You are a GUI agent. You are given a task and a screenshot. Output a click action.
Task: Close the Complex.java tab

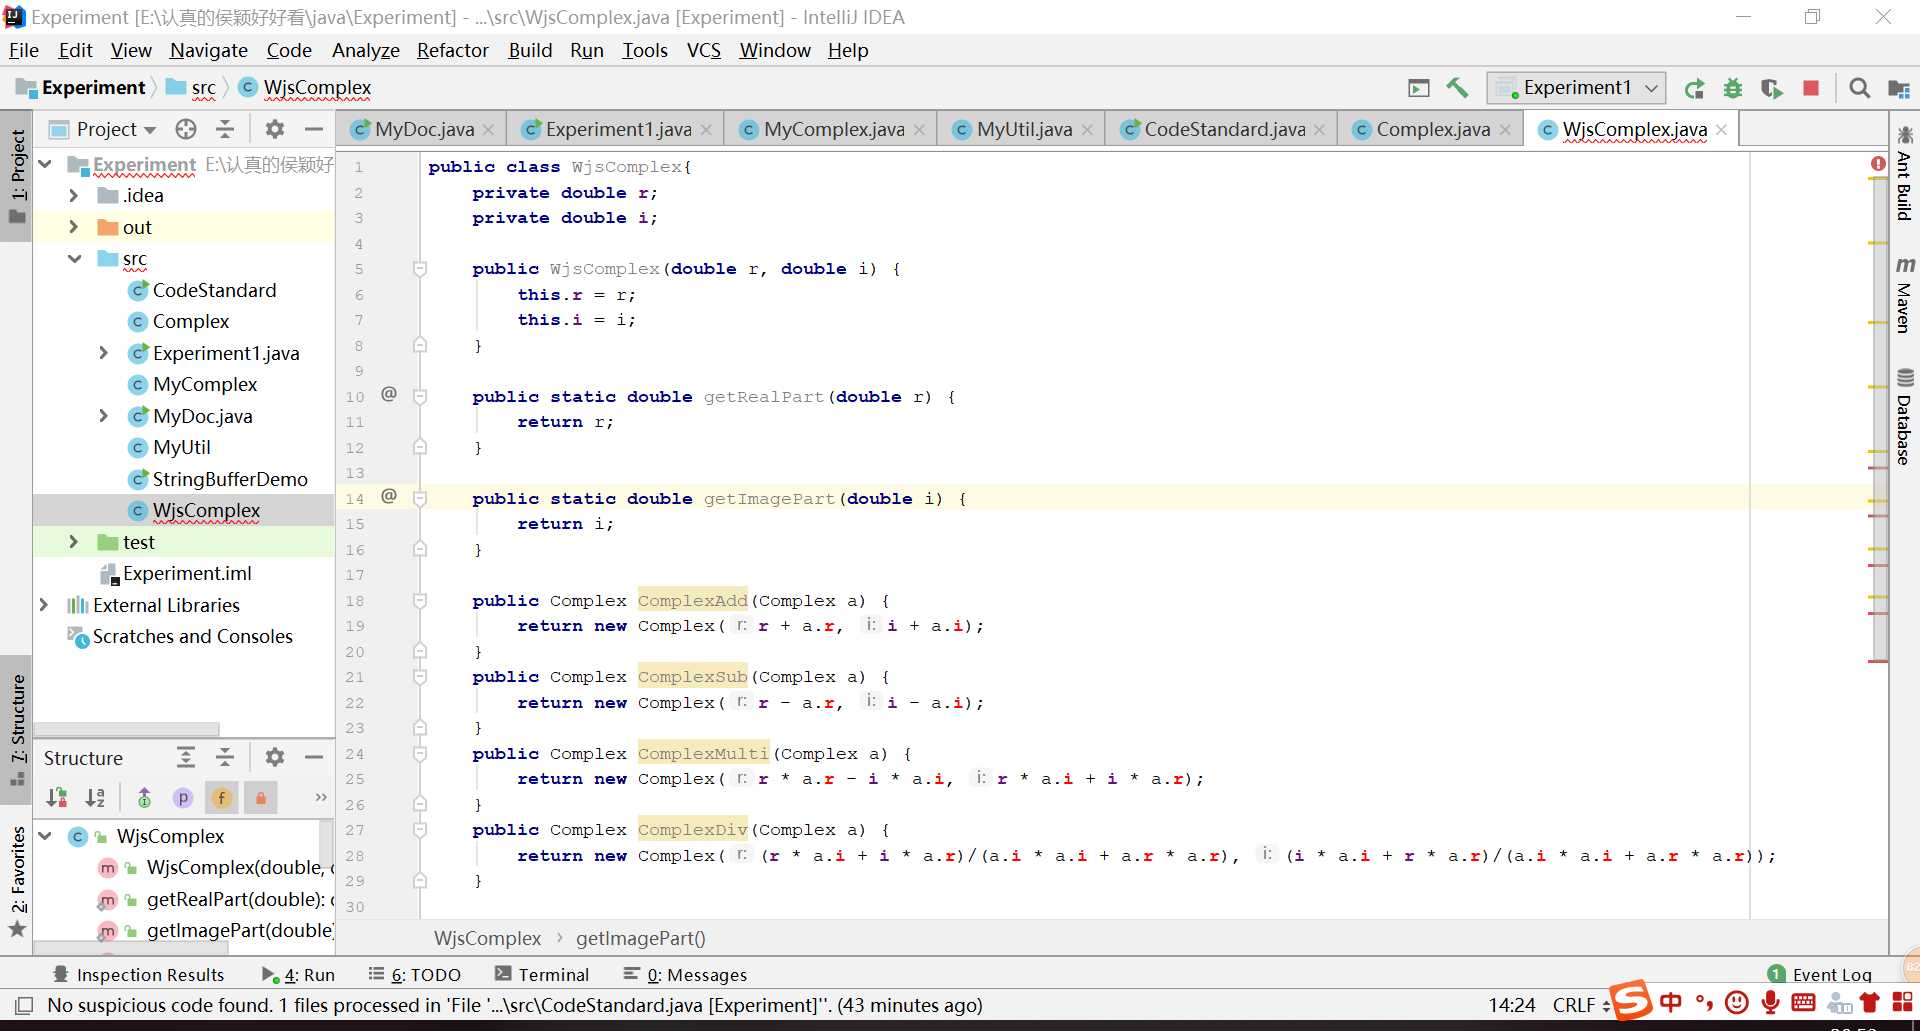(x=1505, y=130)
